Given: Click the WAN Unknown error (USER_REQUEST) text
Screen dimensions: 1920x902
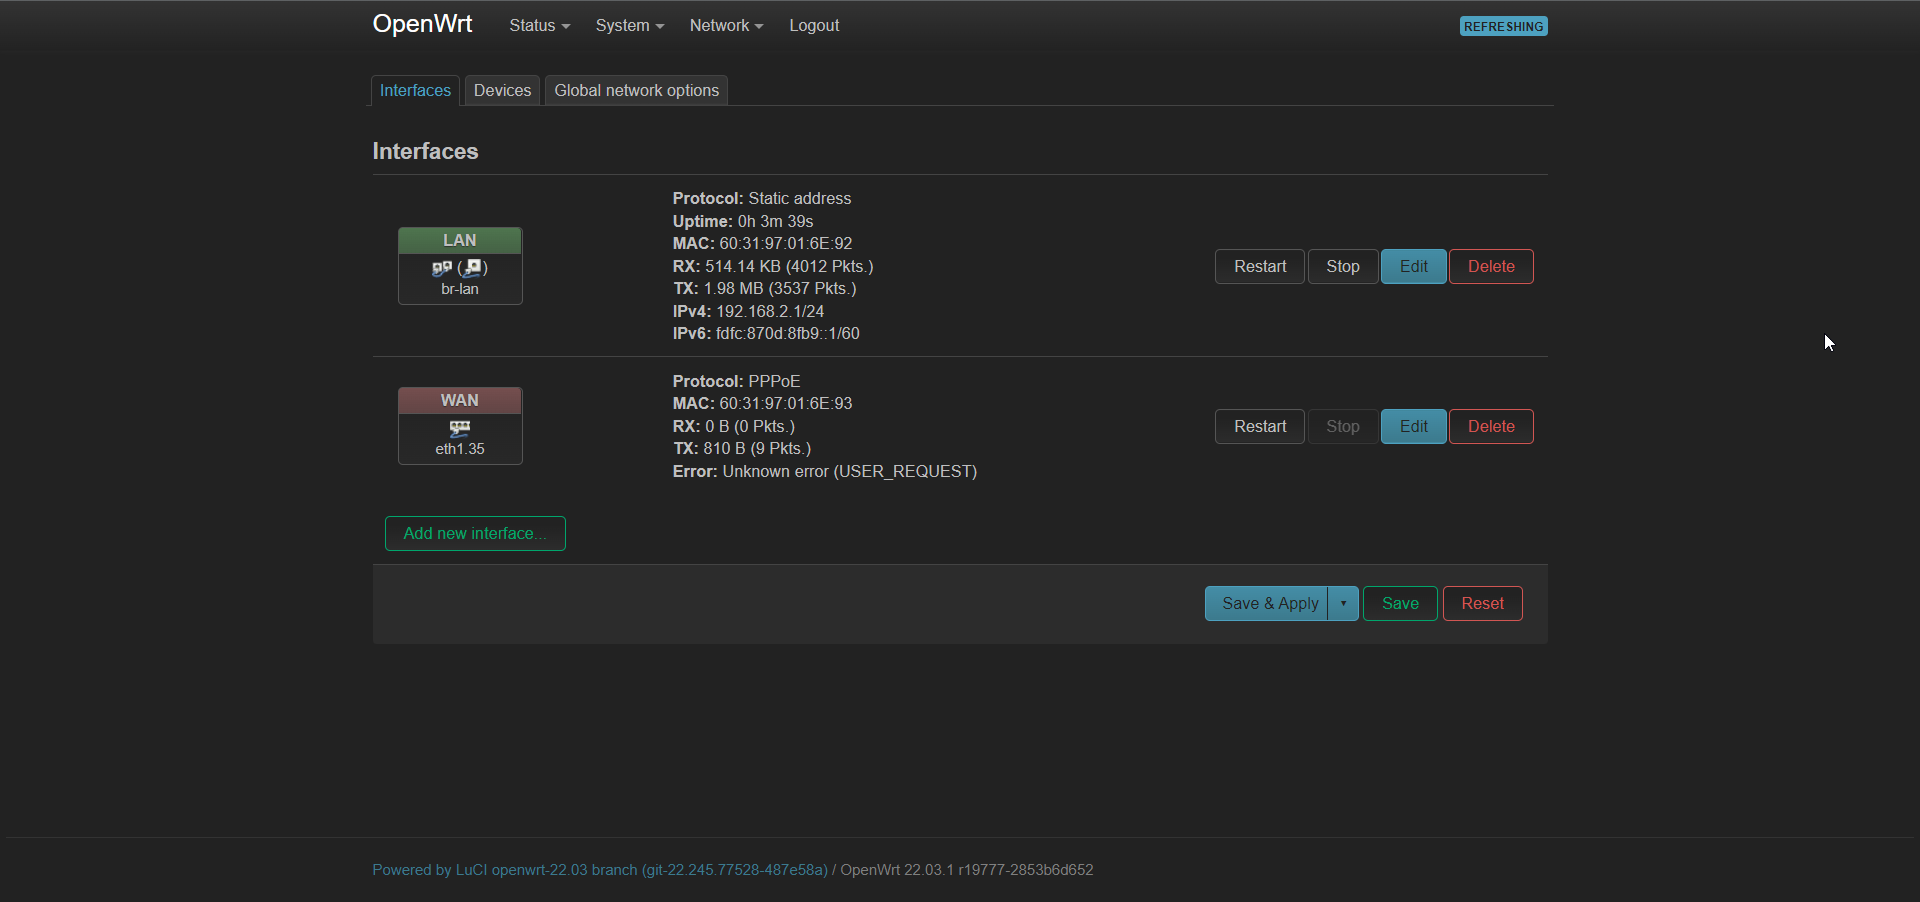Looking at the screenshot, I should (850, 471).
